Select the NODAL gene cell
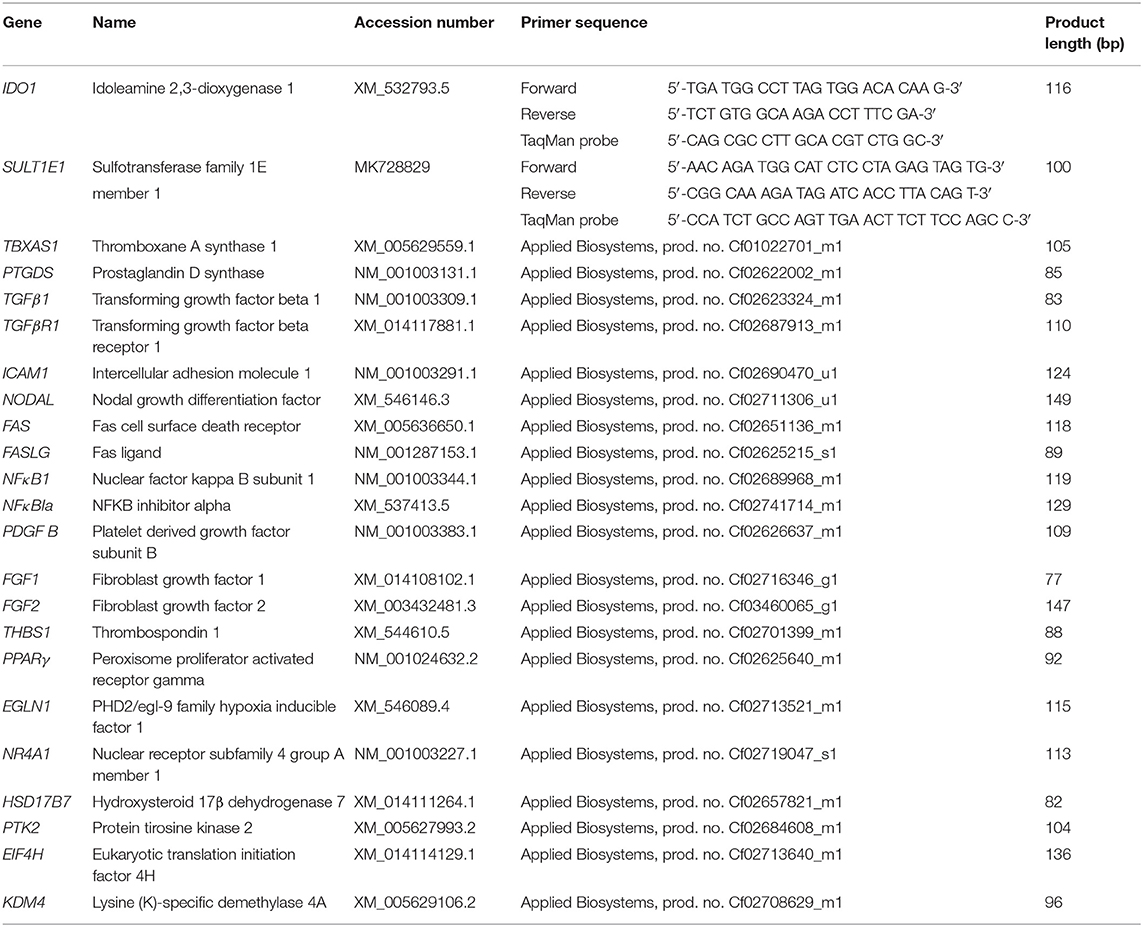 coord(28,399)
